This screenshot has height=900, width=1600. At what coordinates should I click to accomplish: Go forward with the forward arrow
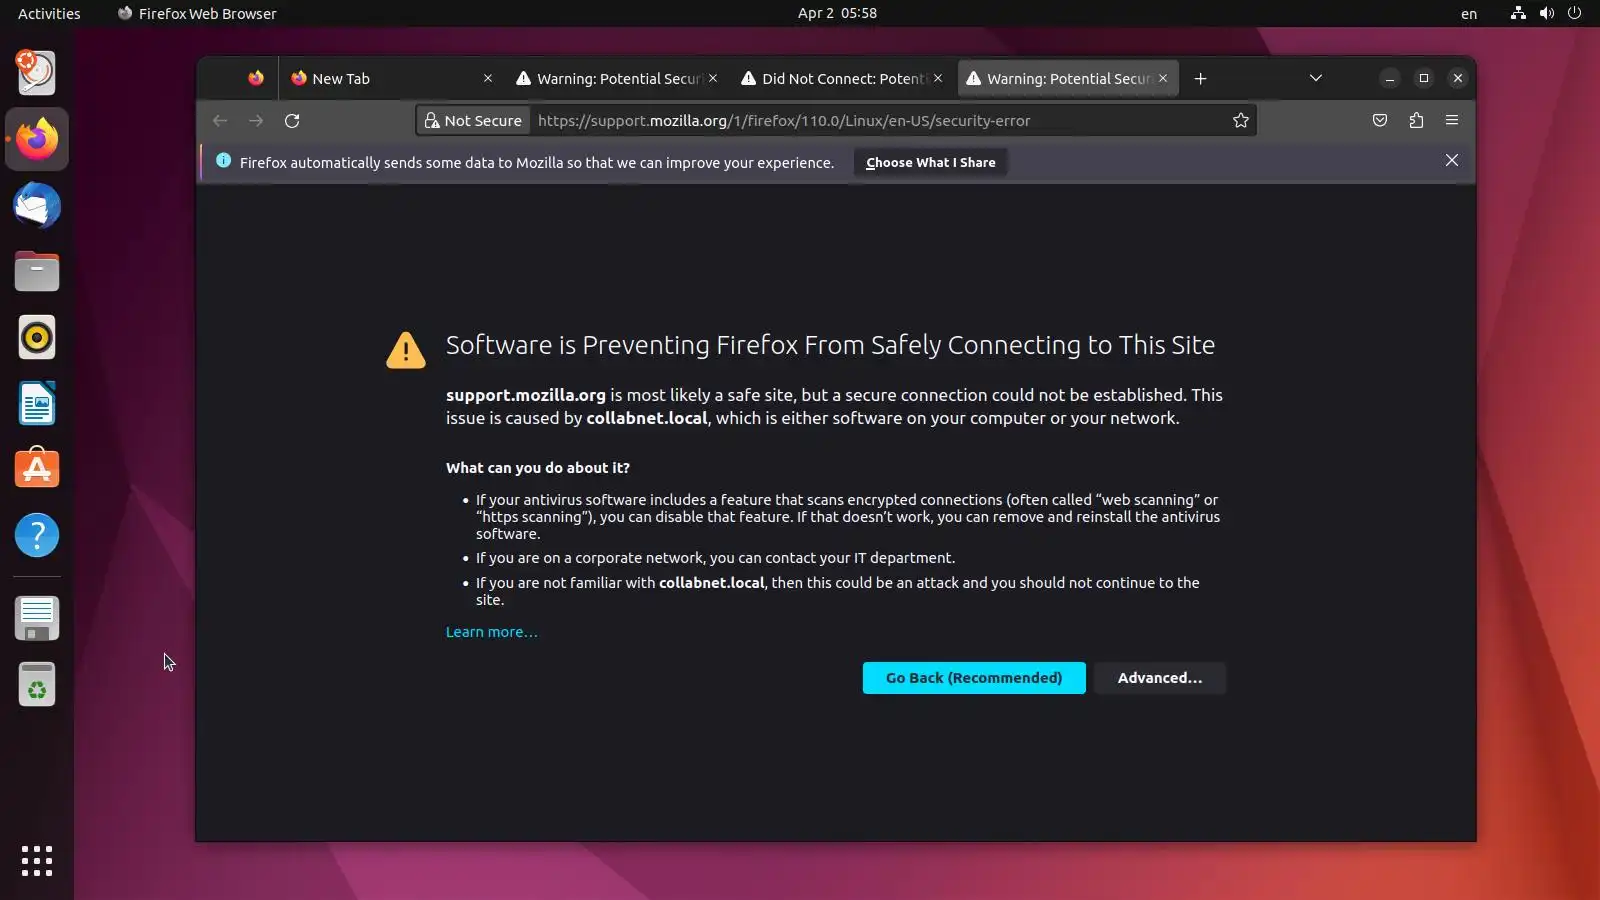256,120
